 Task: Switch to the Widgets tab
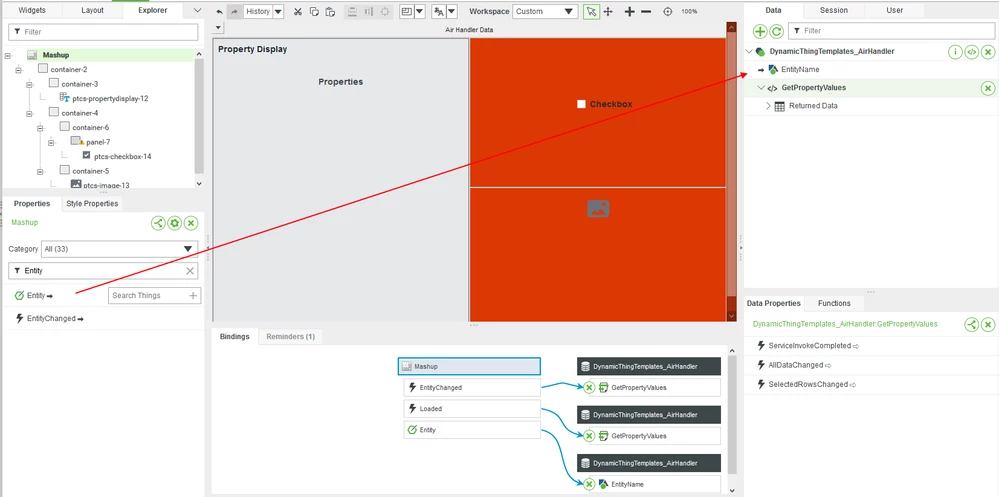[32, 10]
